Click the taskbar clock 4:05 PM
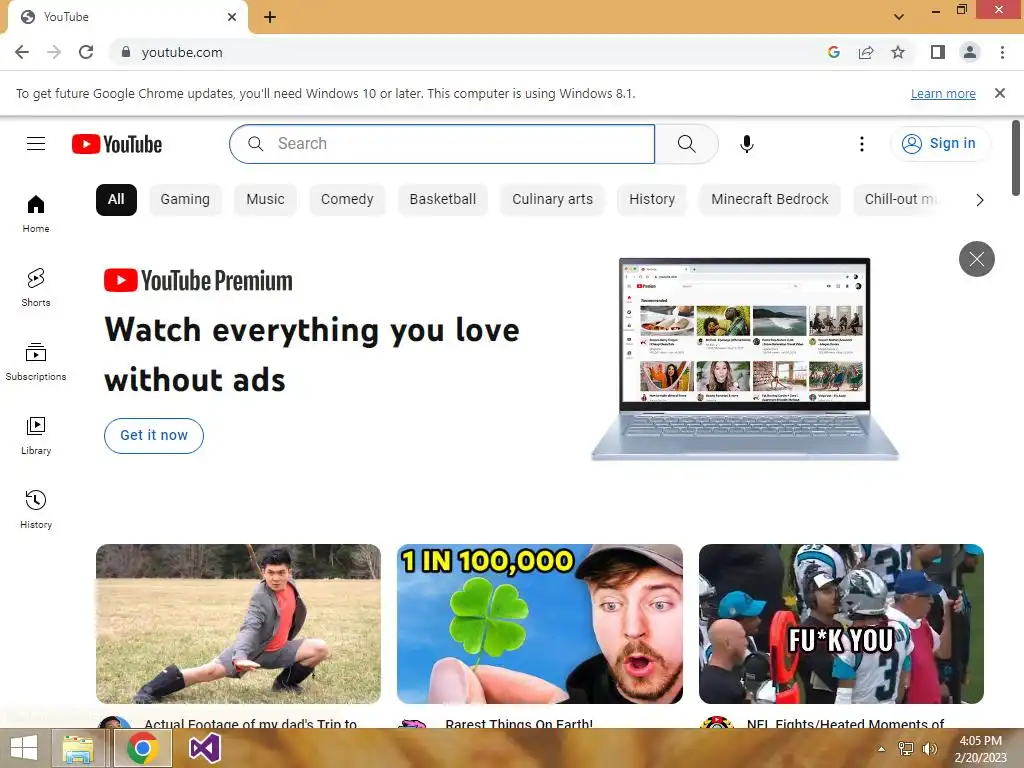This screenshot has height=768, width=1024. tap(980, 741)
